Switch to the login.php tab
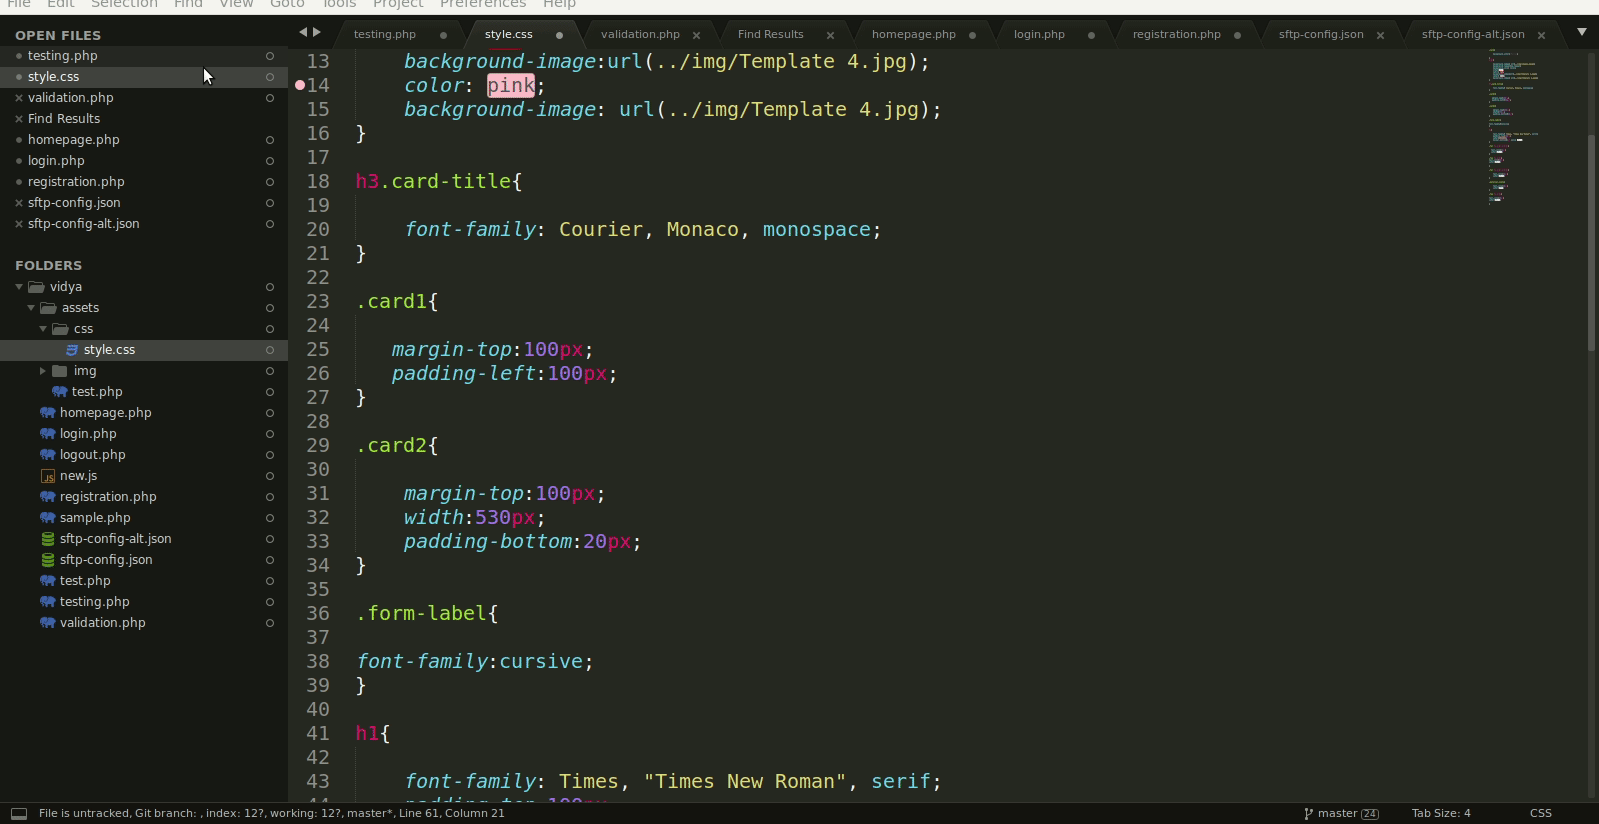Screen dimensions: 1599x824 point(1039,34)
